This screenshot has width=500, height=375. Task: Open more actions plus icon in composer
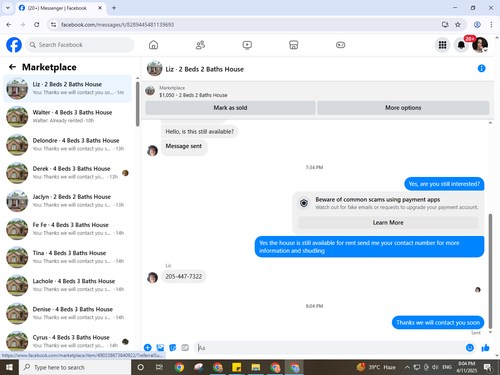click(x=147, y=348)
